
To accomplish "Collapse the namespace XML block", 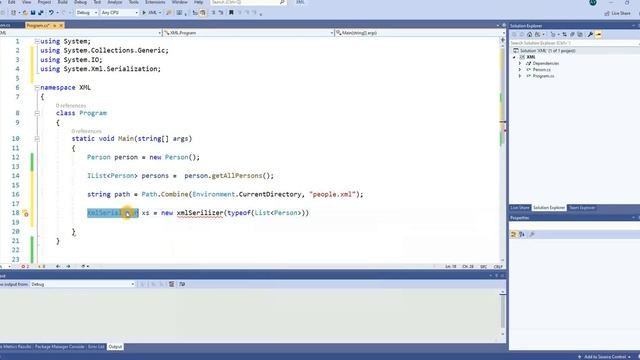I will tap(37, 87).
